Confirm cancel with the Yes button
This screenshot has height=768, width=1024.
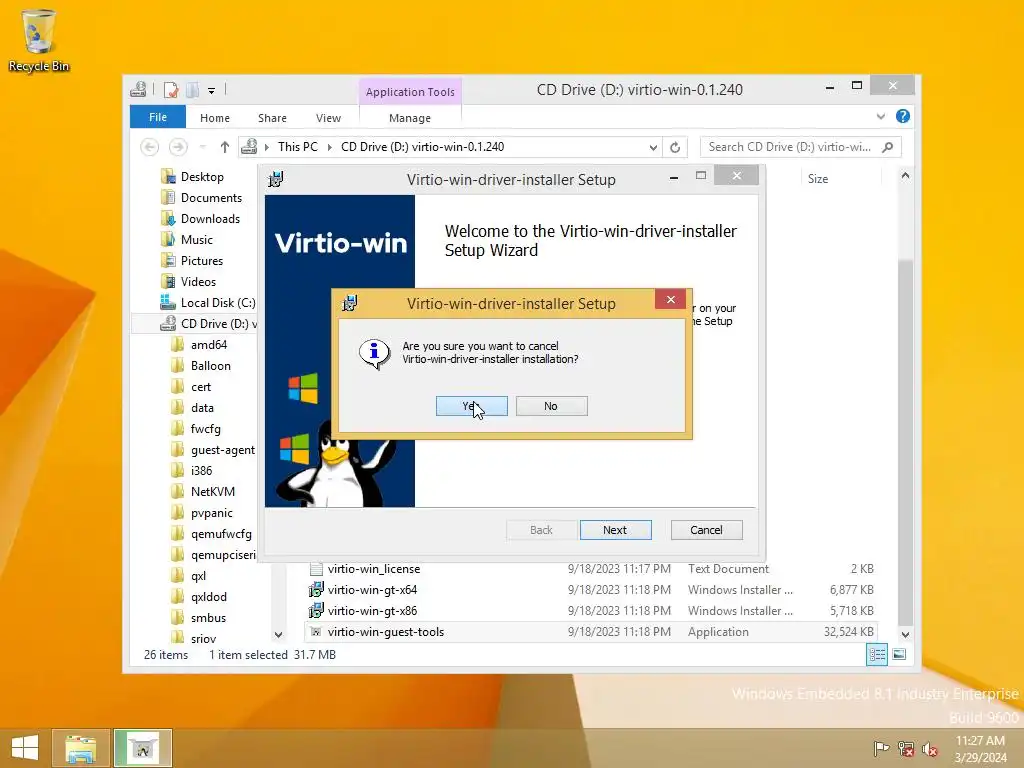[x=472, y=406]
